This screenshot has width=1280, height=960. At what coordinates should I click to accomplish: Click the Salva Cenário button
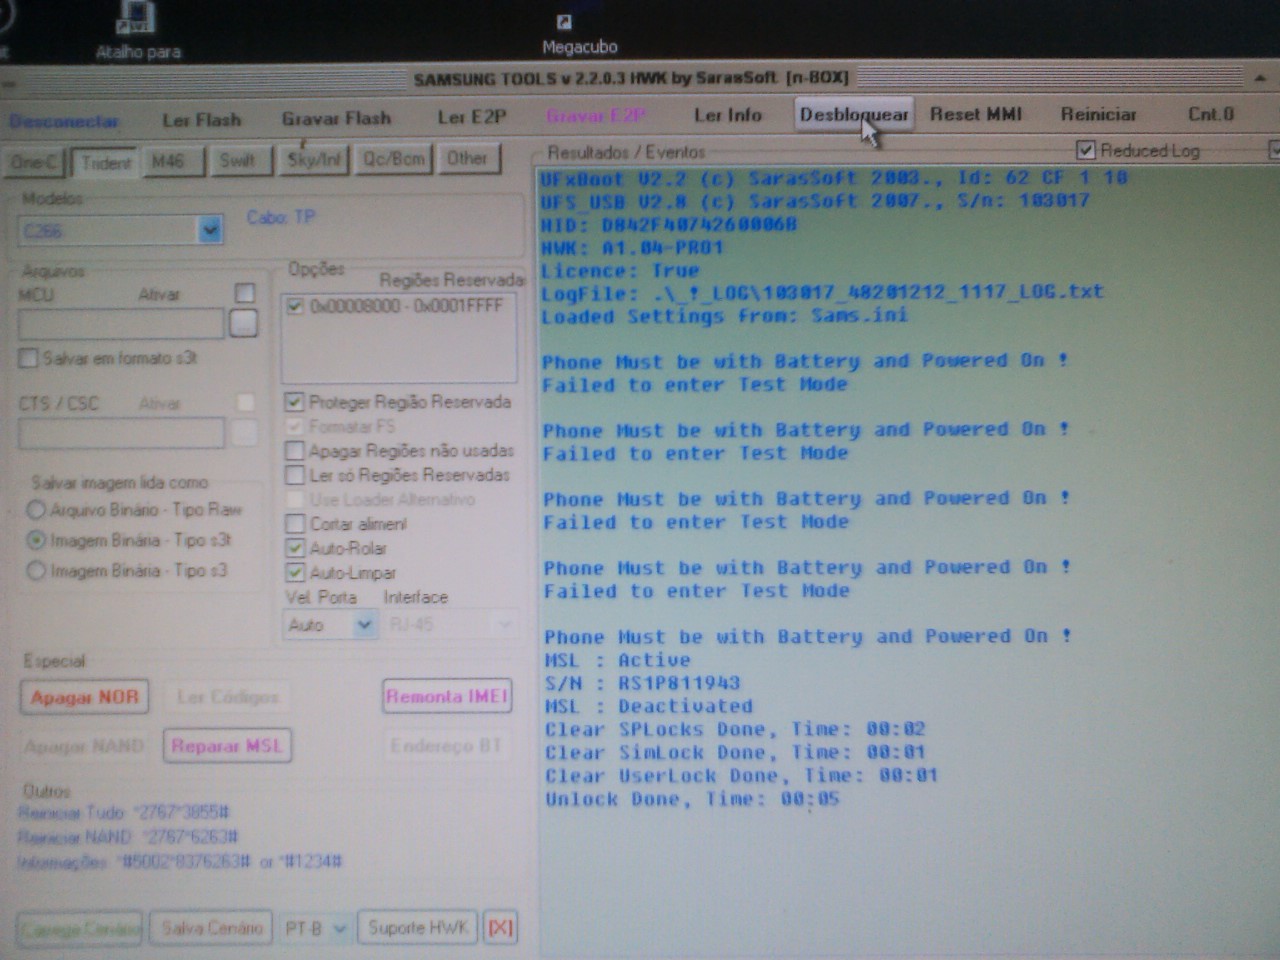(x=212, y=928)
